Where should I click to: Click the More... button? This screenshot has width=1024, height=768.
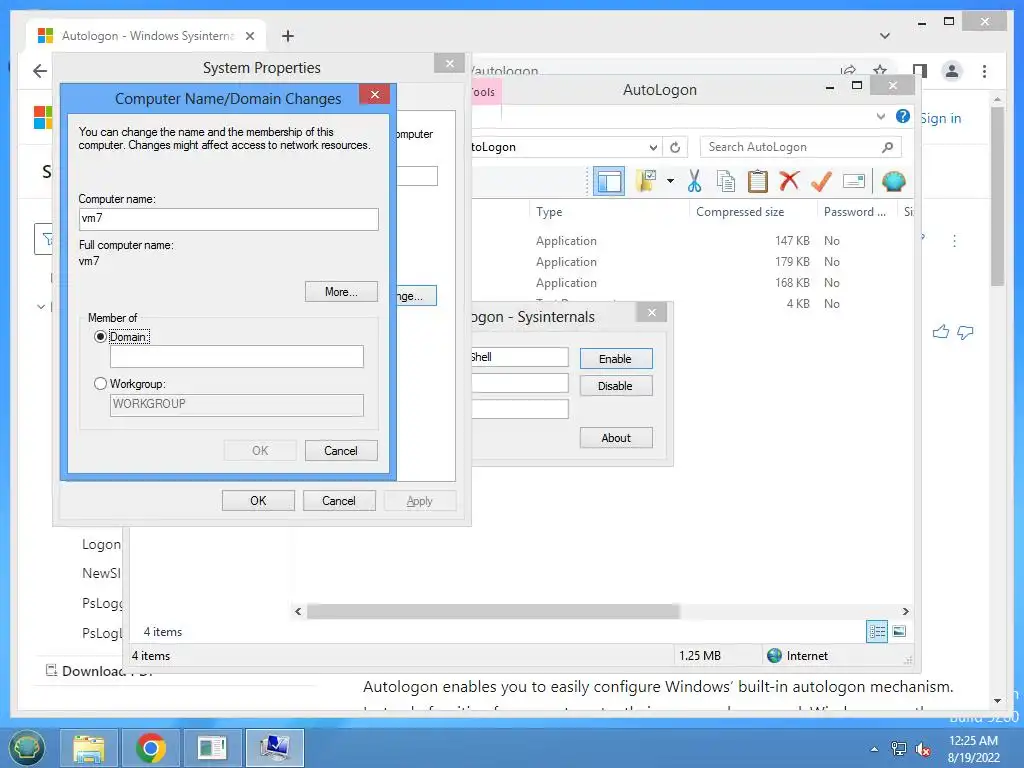(x=341, y=292)
